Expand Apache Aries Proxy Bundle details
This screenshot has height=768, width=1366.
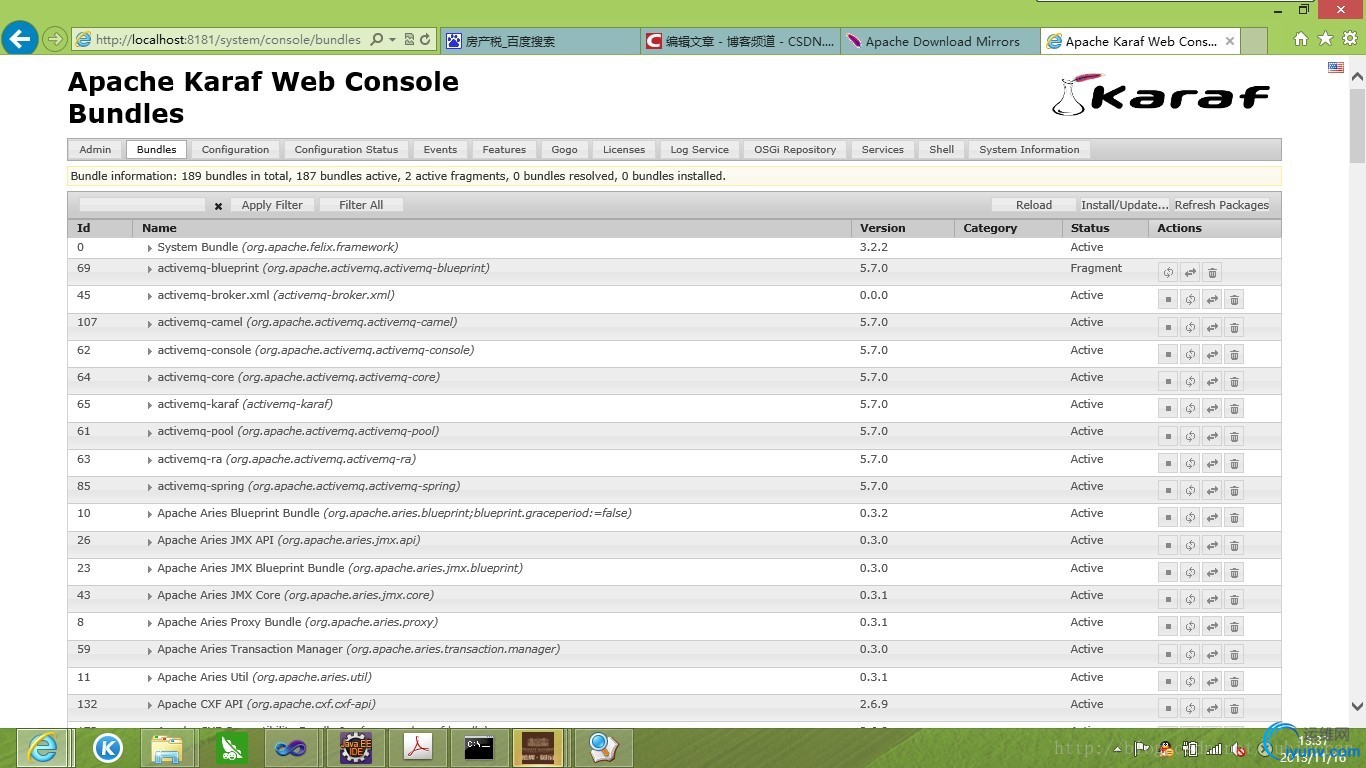click(x=149, y=624)
